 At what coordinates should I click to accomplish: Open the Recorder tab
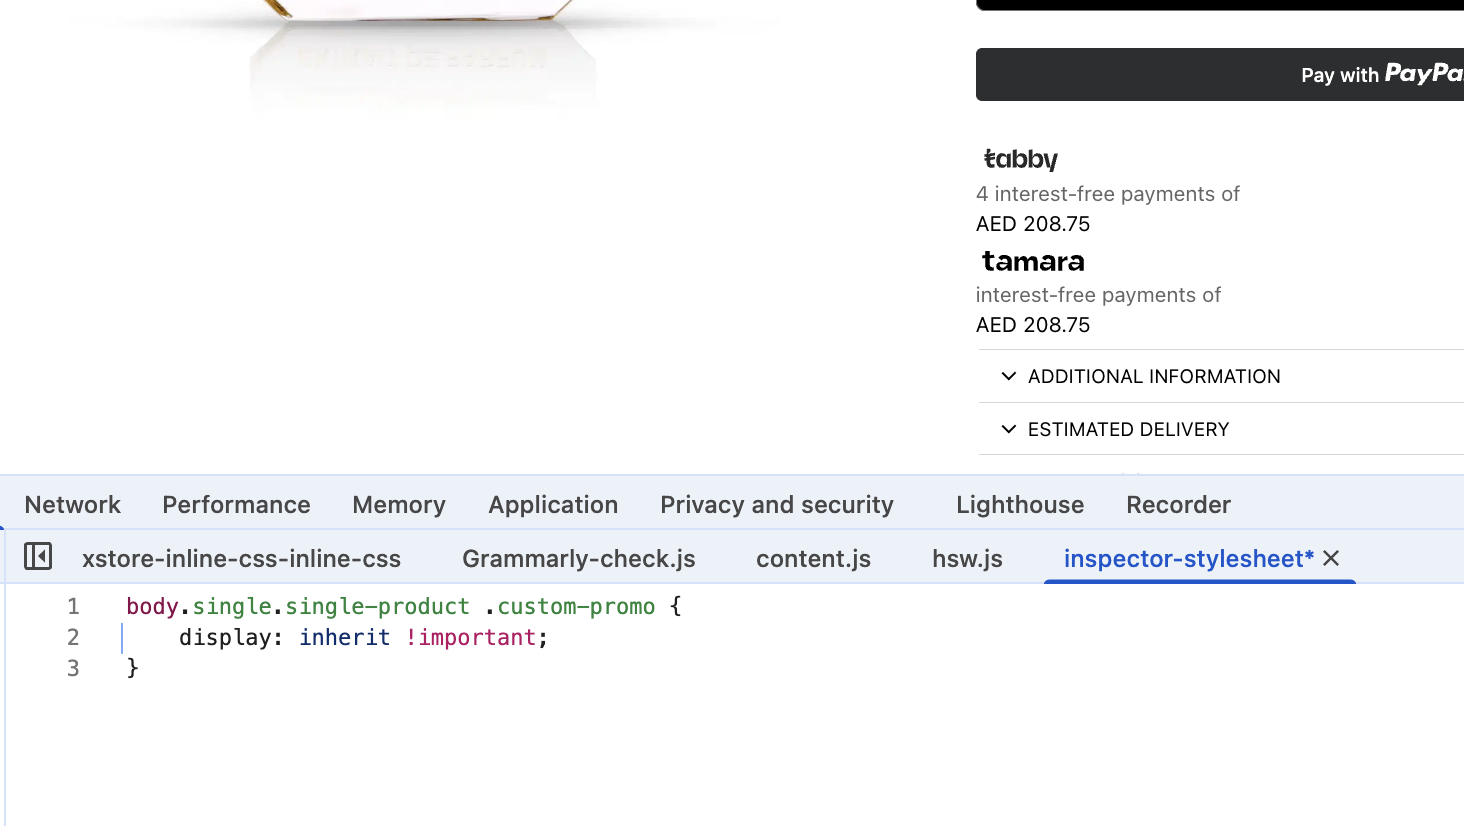click(x=1178, y=505)
